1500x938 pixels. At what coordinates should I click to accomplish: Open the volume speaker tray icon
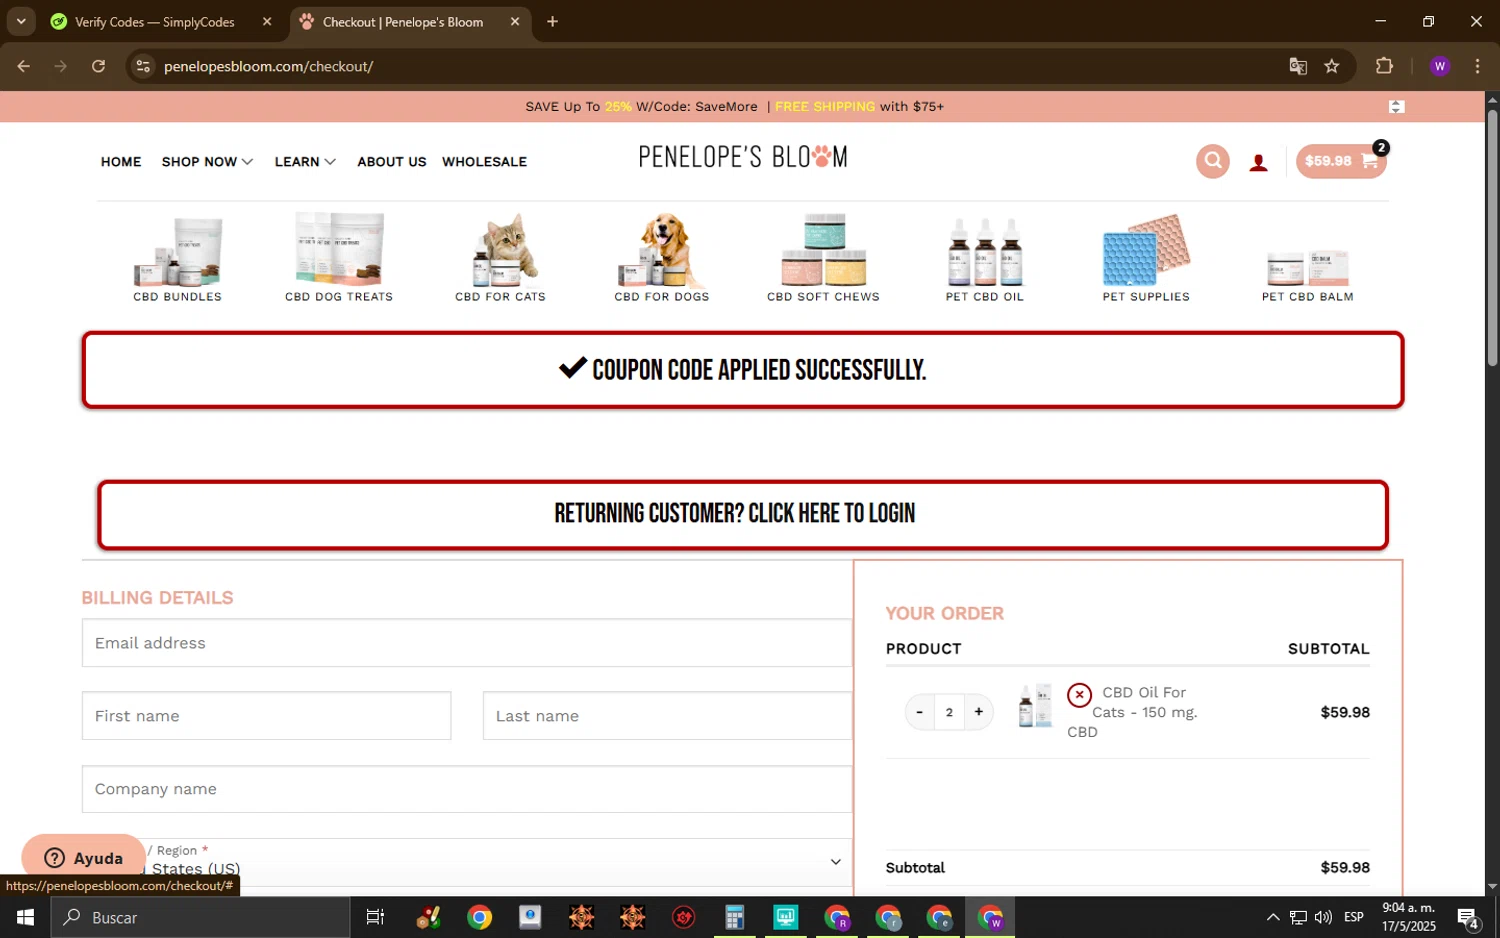(x=1324, y=917)
